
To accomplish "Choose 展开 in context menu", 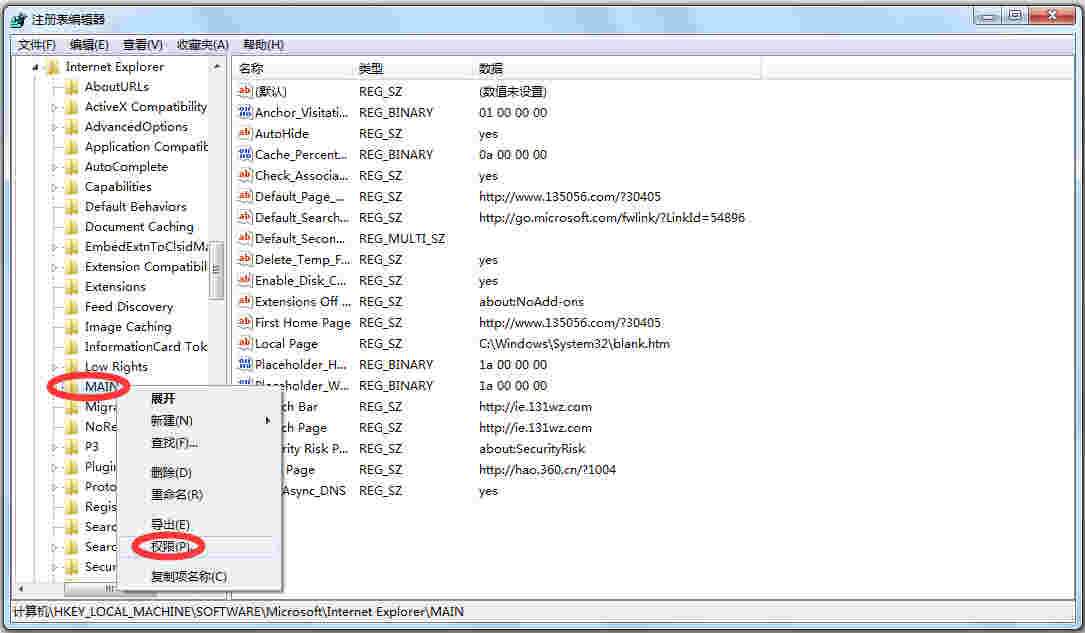I will (x=200, y=398).
